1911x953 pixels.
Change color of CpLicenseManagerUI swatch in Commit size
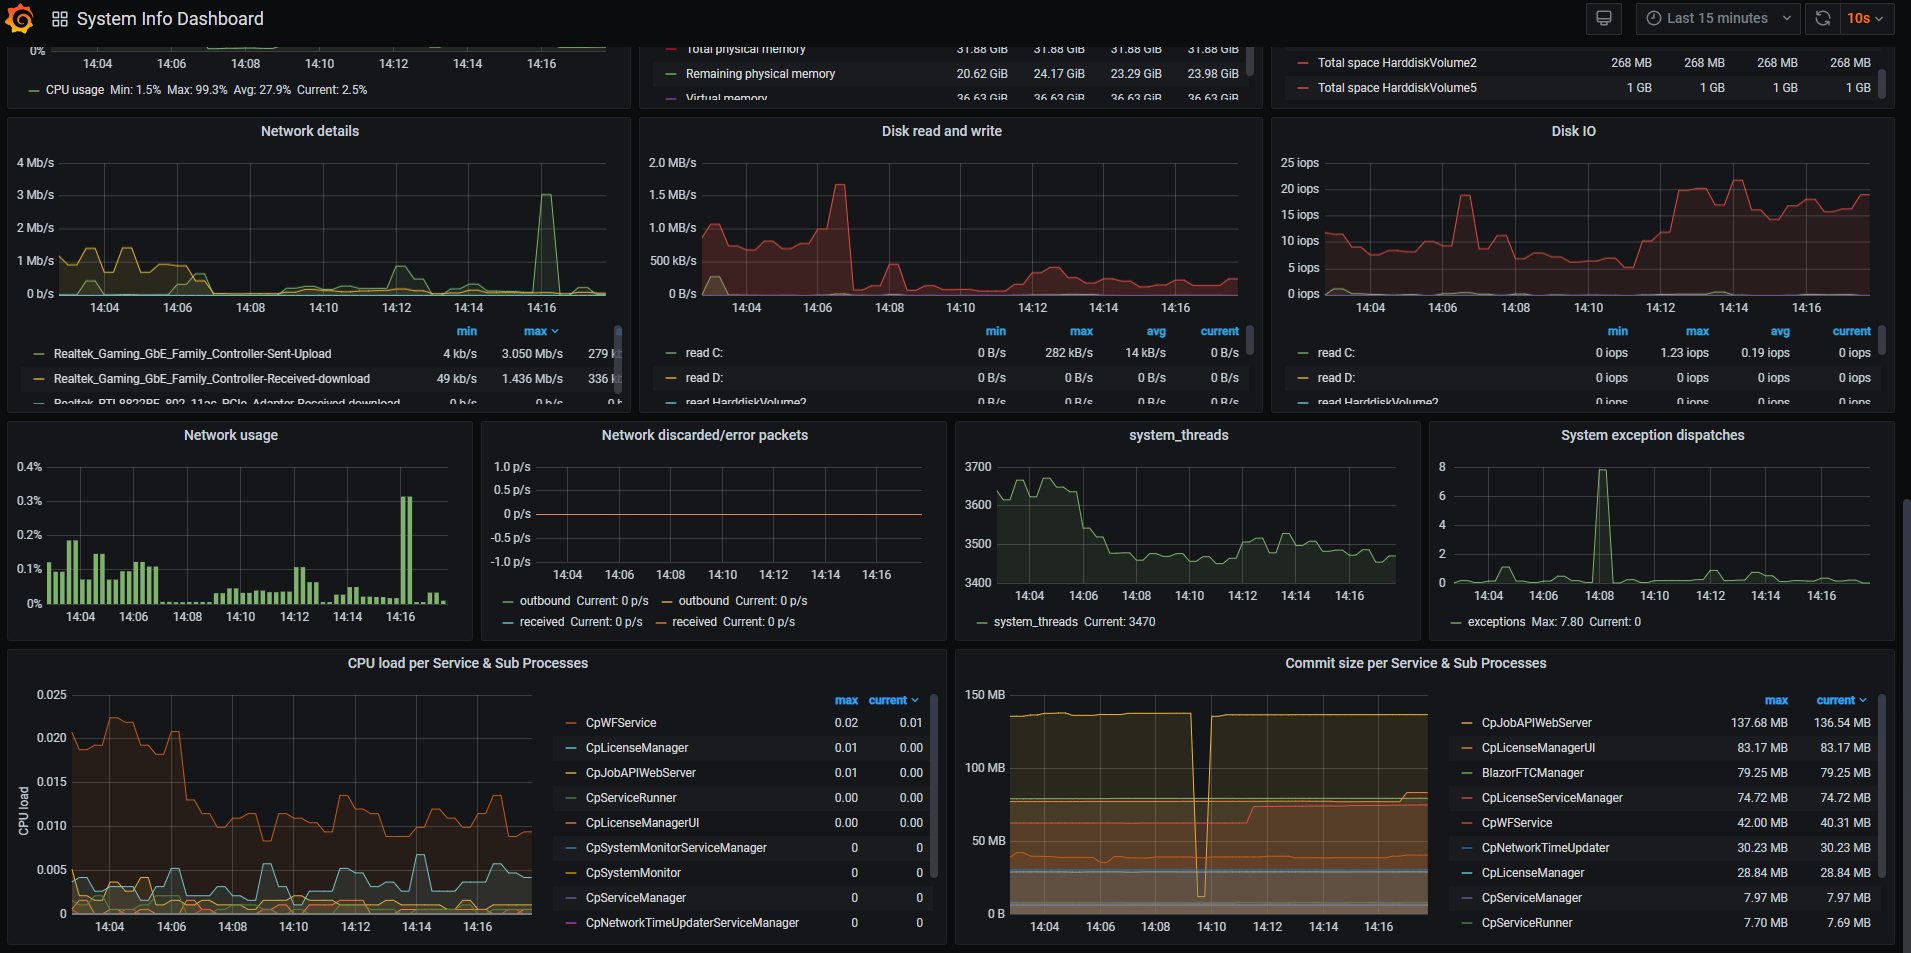(x=1467, y=748)
